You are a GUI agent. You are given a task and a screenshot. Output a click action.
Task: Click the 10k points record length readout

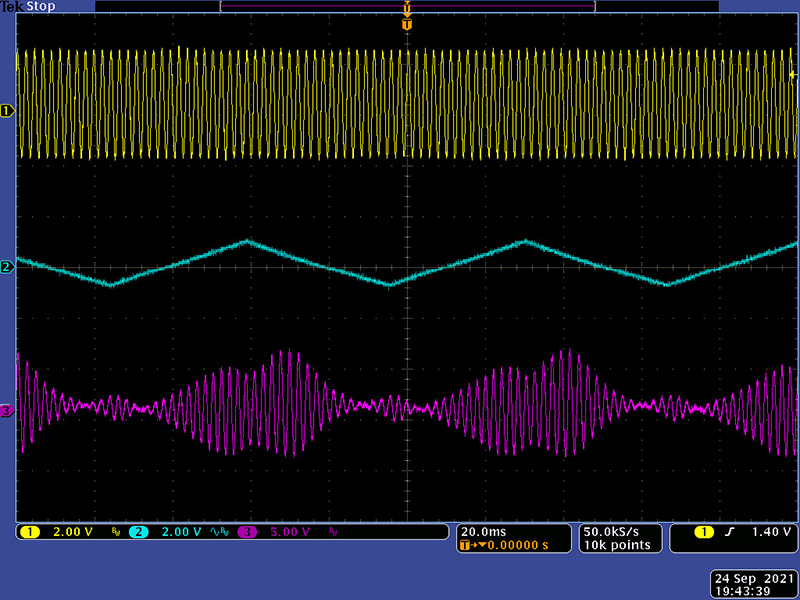point(617,545)
